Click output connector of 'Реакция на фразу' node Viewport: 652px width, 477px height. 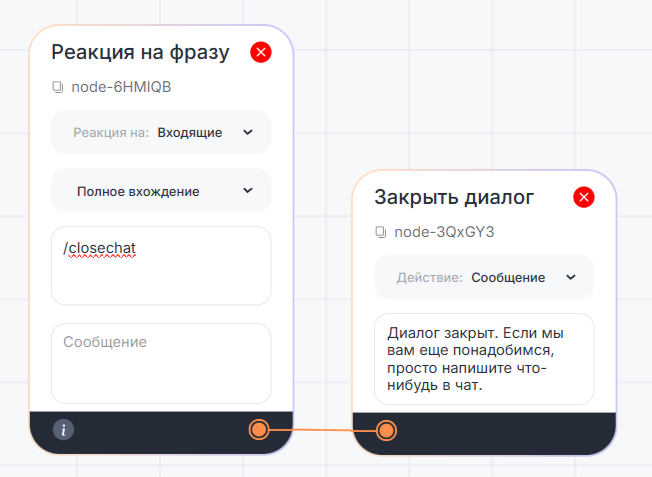pyautogui.click(x=259, y=430)
